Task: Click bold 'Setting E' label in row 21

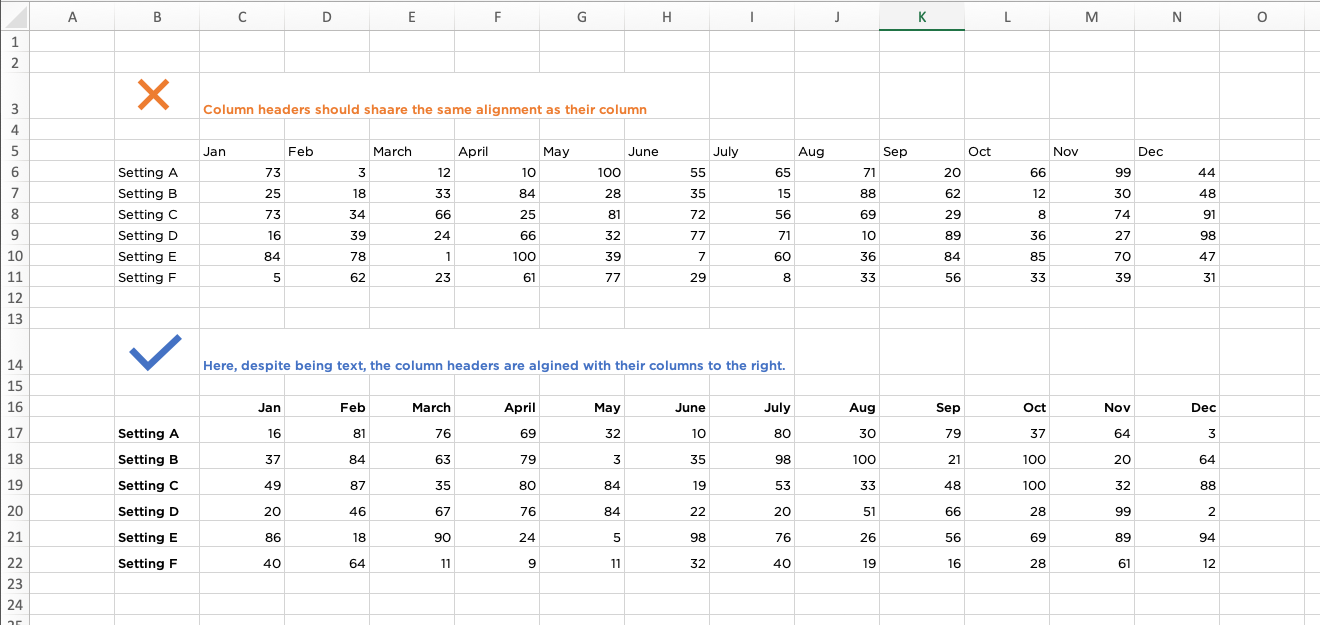Action: click(148, 538)
